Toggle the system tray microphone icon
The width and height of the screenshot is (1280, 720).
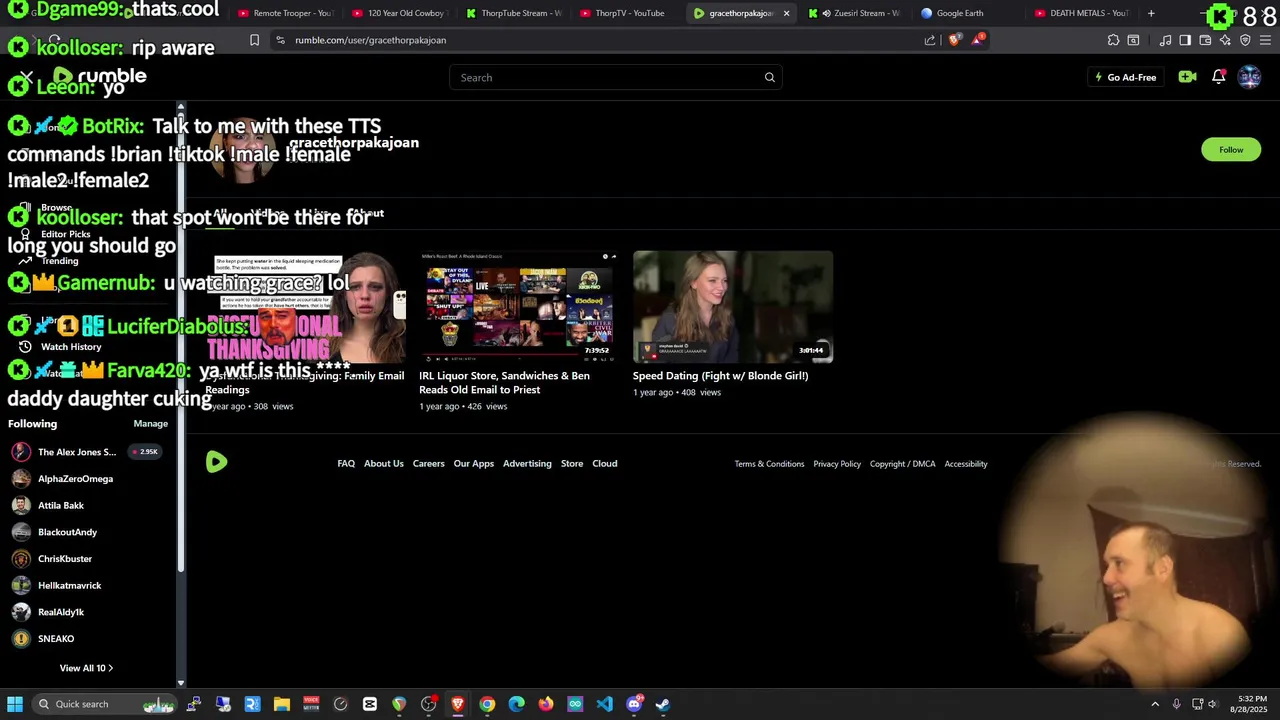click(x=1176, y=704)
